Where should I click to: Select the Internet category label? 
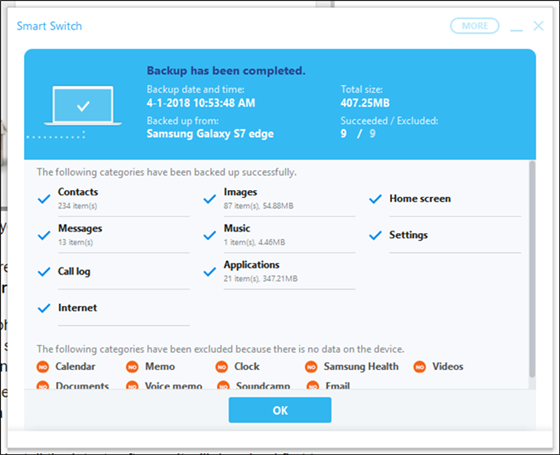click(77, 308)
